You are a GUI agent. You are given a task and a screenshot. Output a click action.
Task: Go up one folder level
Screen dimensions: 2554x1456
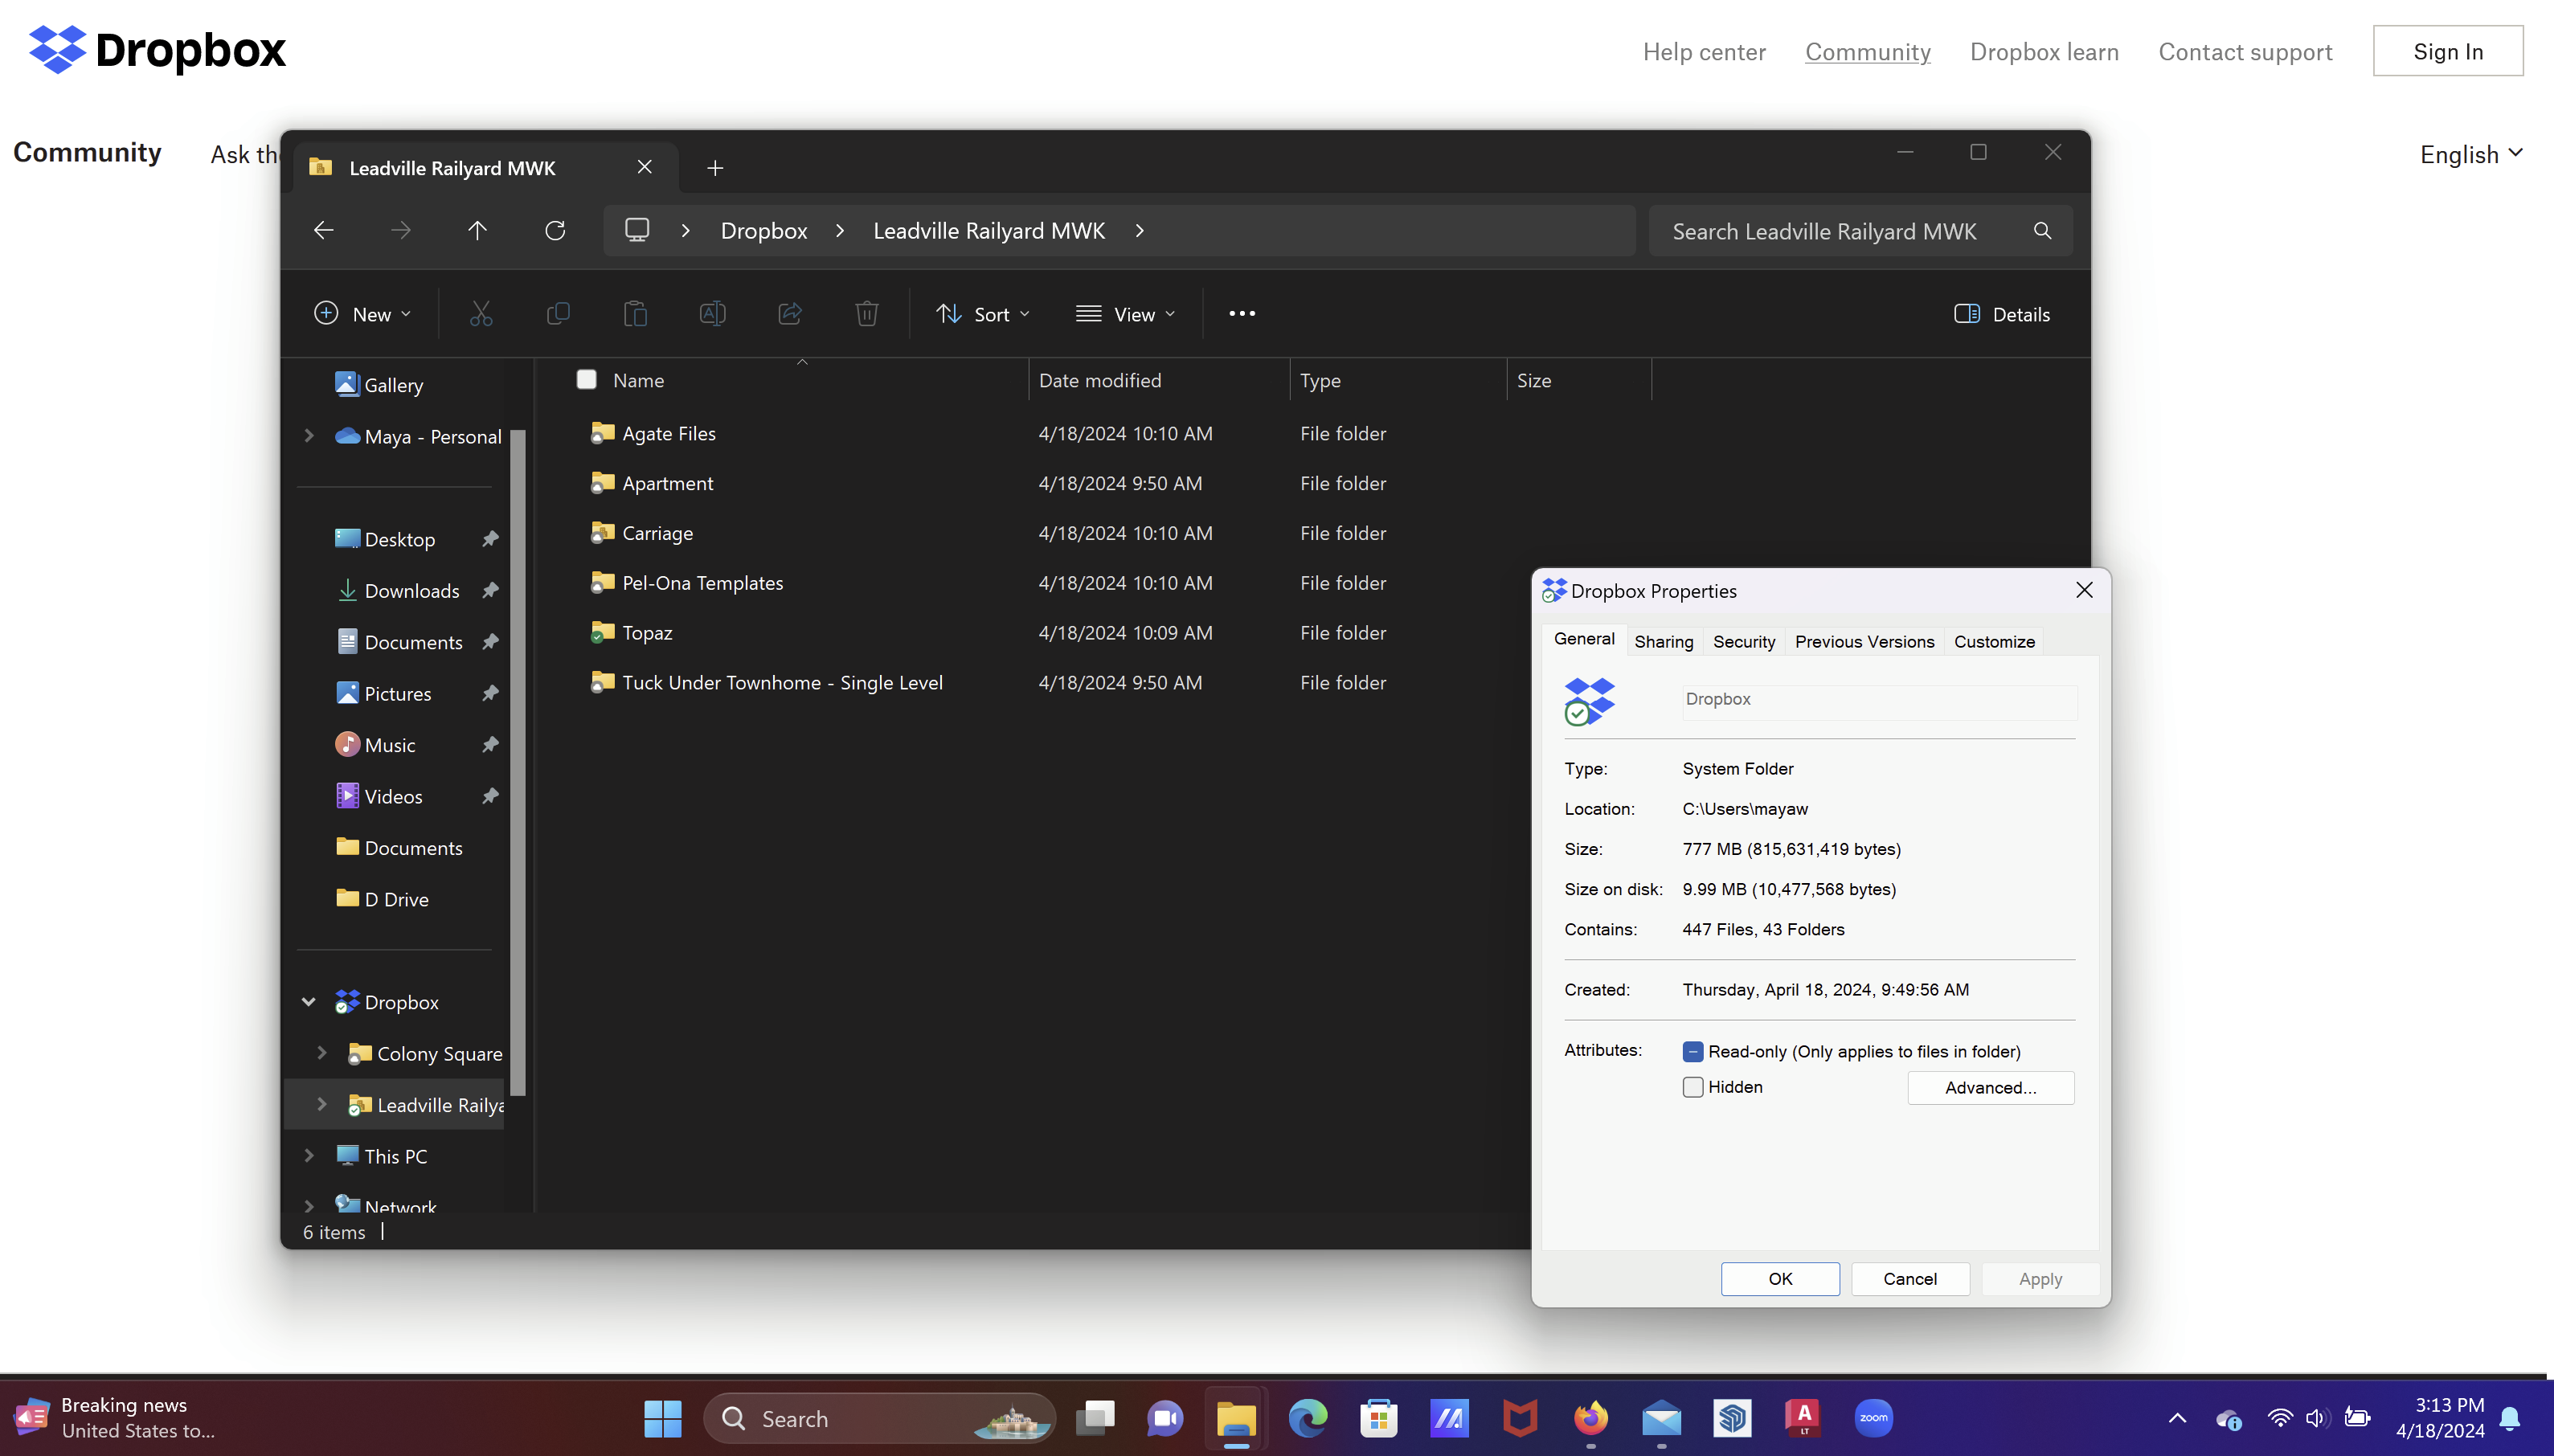click(x=477, y=231)
